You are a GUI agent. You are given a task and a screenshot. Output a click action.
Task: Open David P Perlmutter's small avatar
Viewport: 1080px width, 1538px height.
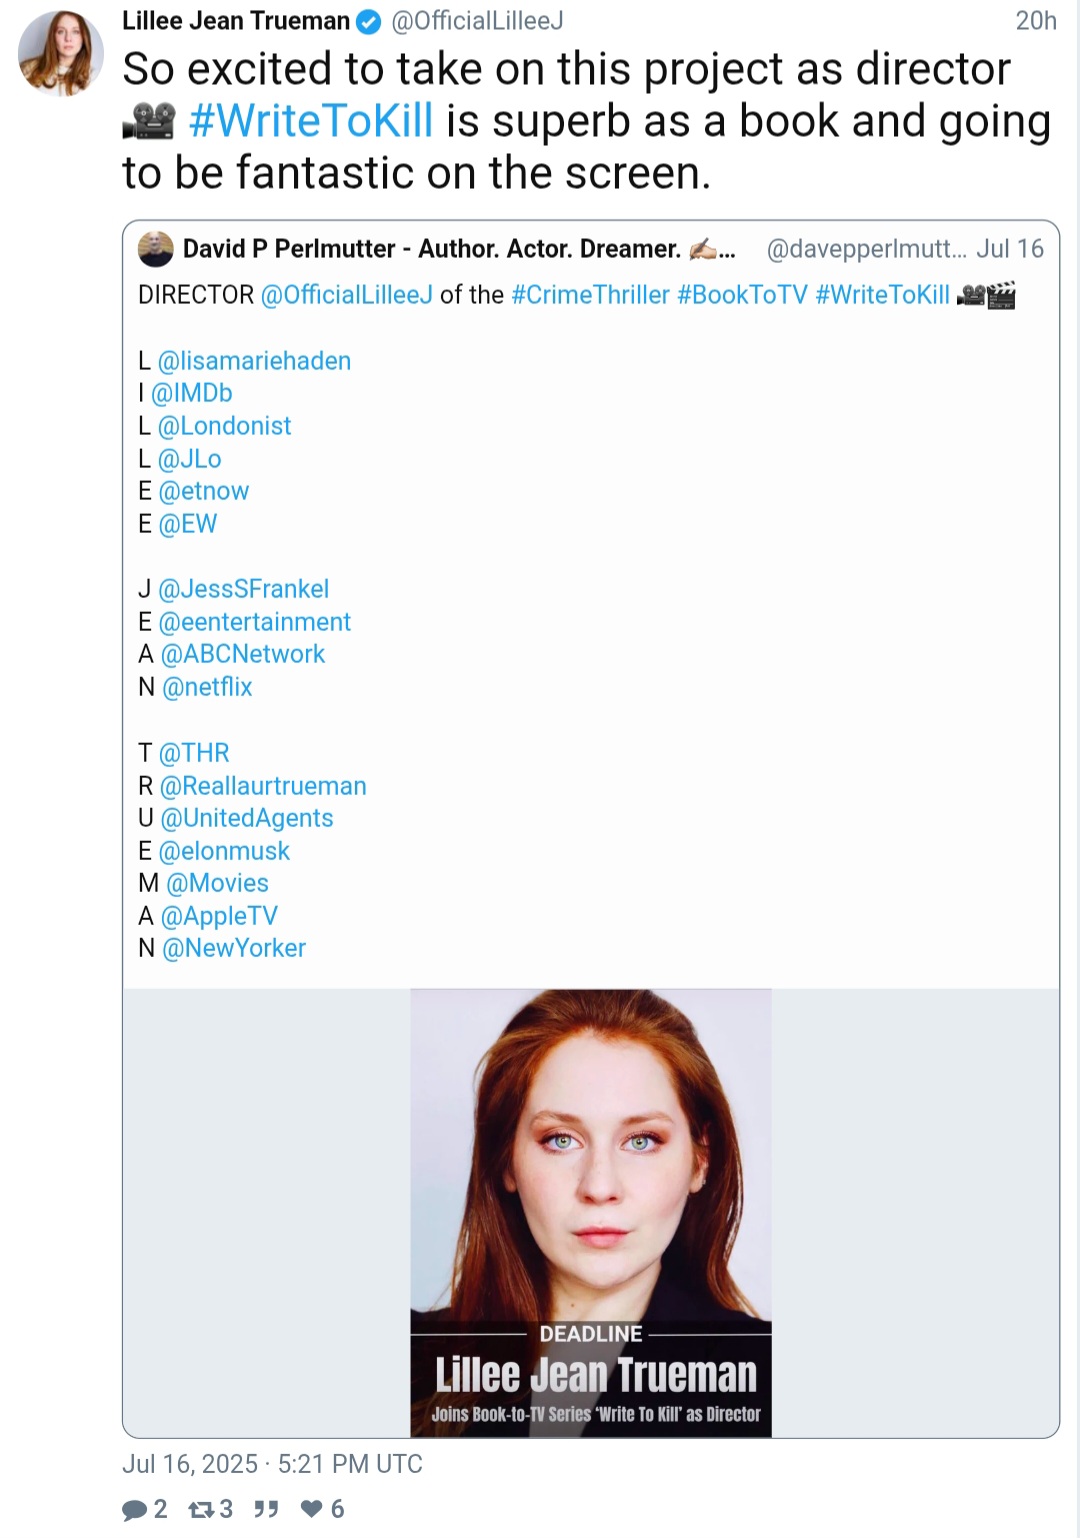(156, 249)
